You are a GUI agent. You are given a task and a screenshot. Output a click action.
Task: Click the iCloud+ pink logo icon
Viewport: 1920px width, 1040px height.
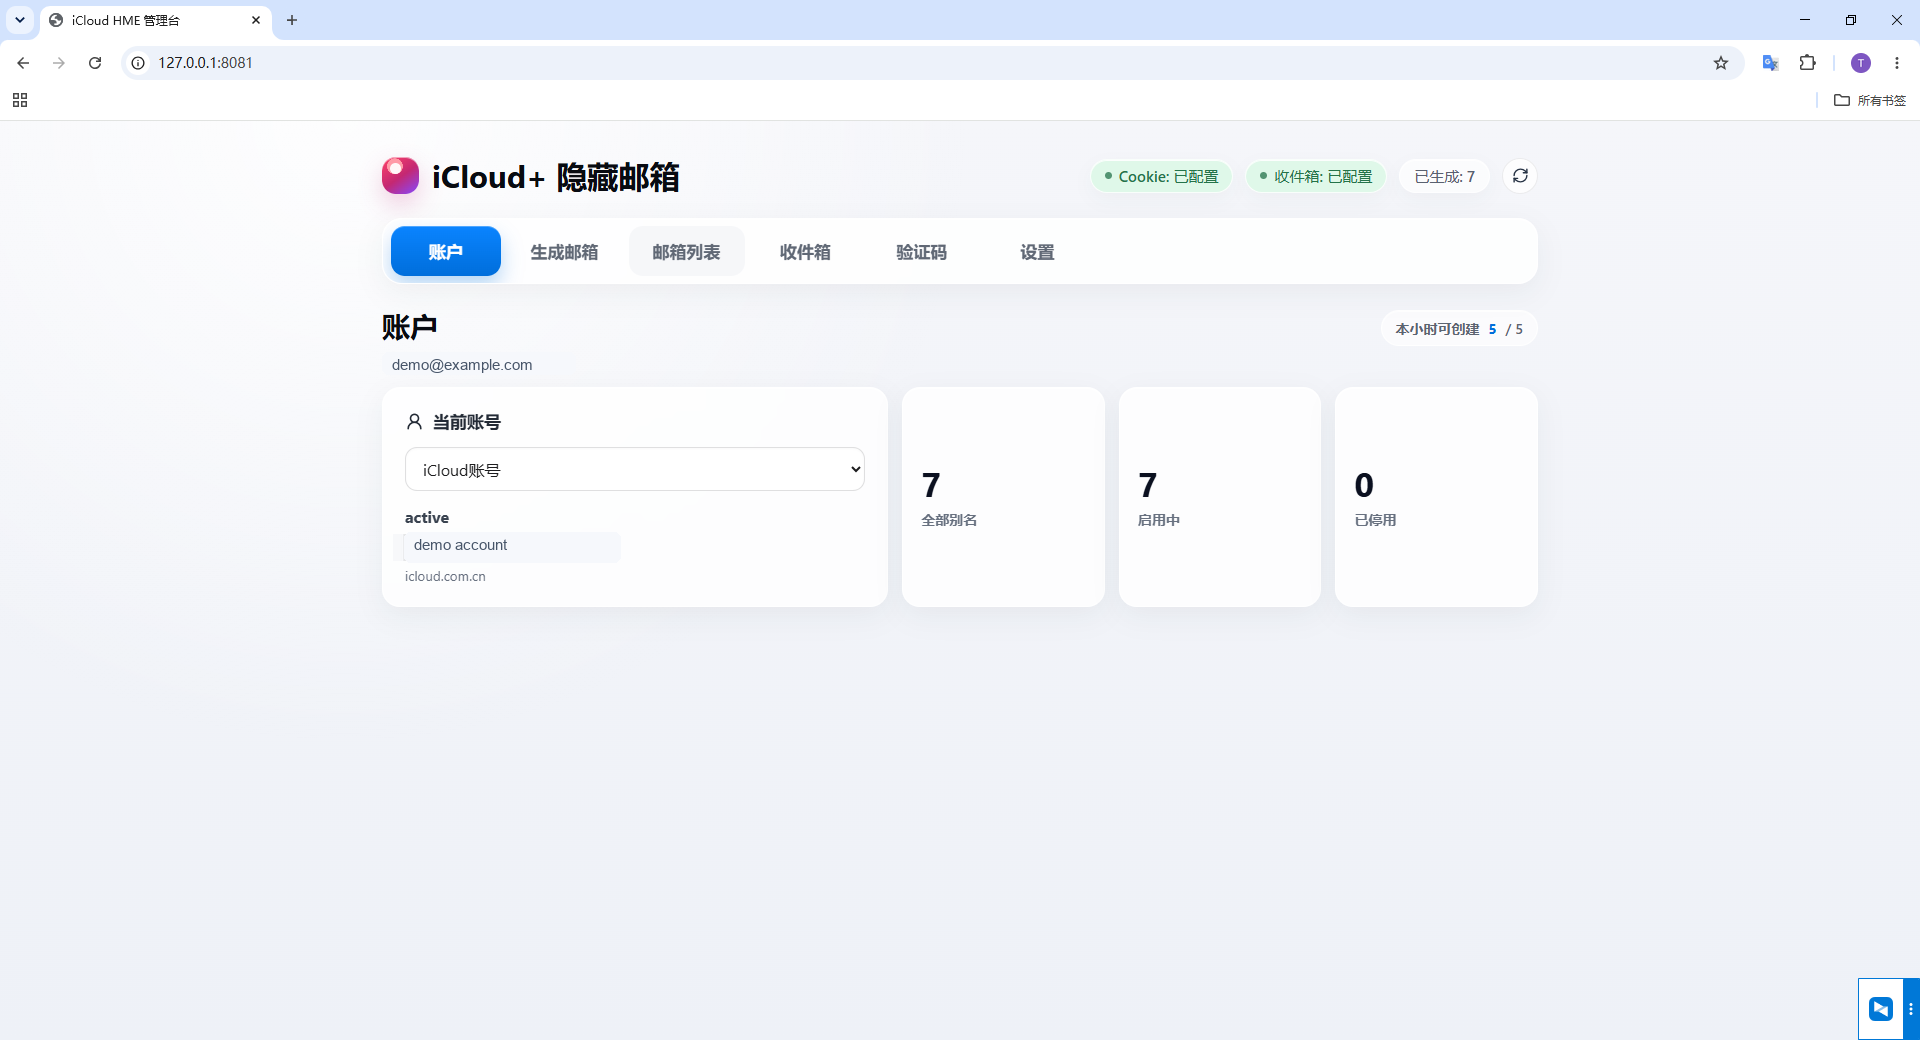coord(400,176)
